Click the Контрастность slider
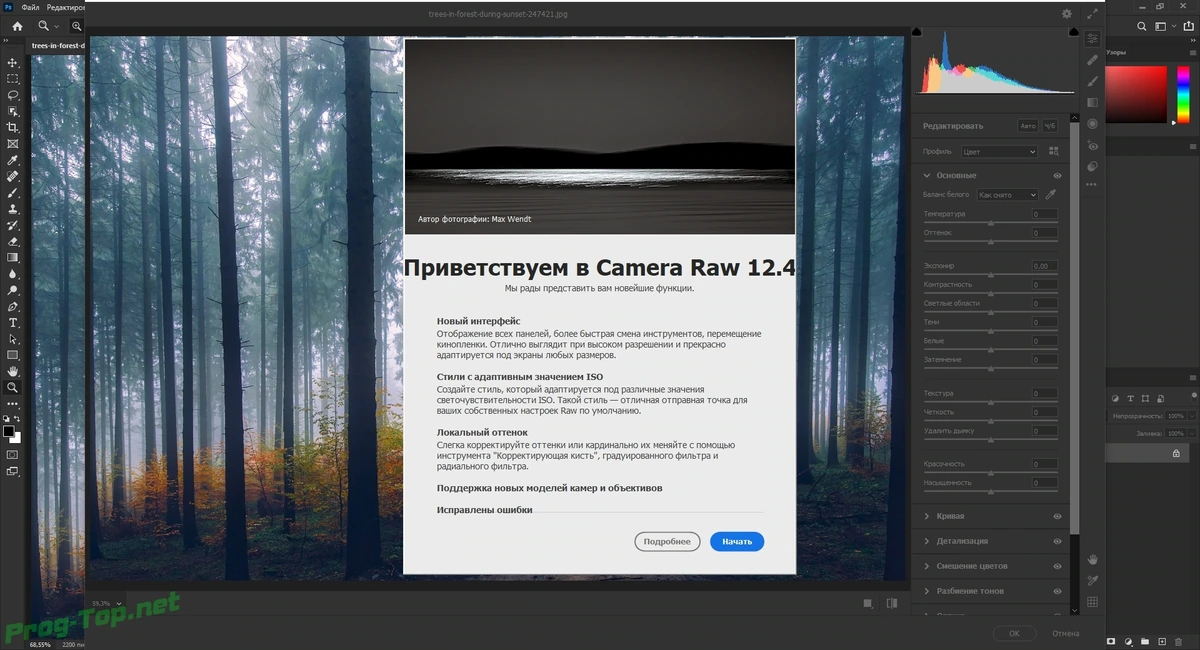The image size is (1200, 650). 990,295
